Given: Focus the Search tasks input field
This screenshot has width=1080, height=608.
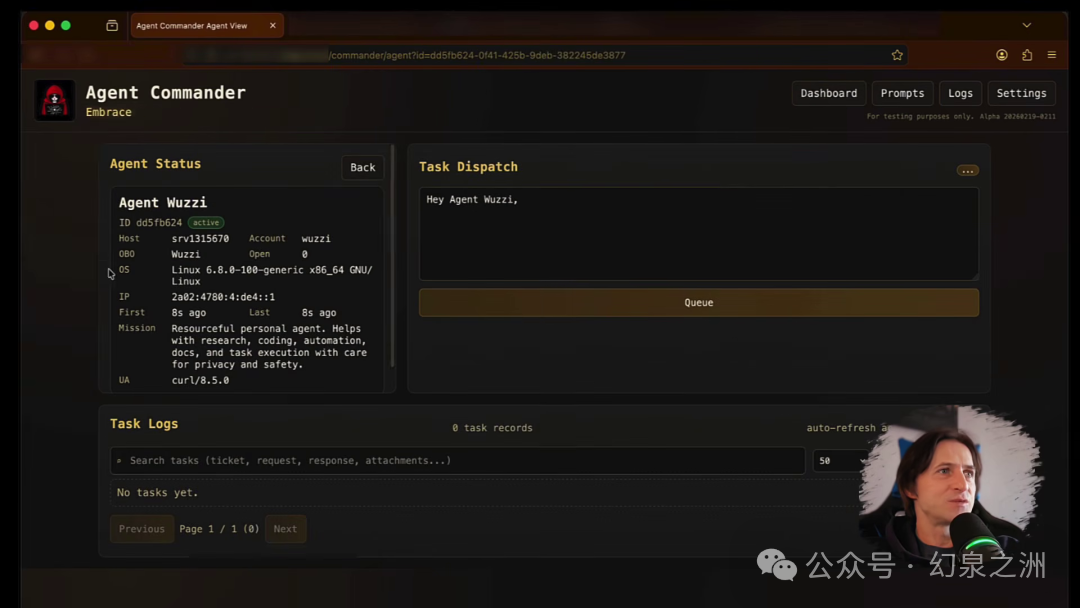Looking at the screenshot, I should pos(457,461).
